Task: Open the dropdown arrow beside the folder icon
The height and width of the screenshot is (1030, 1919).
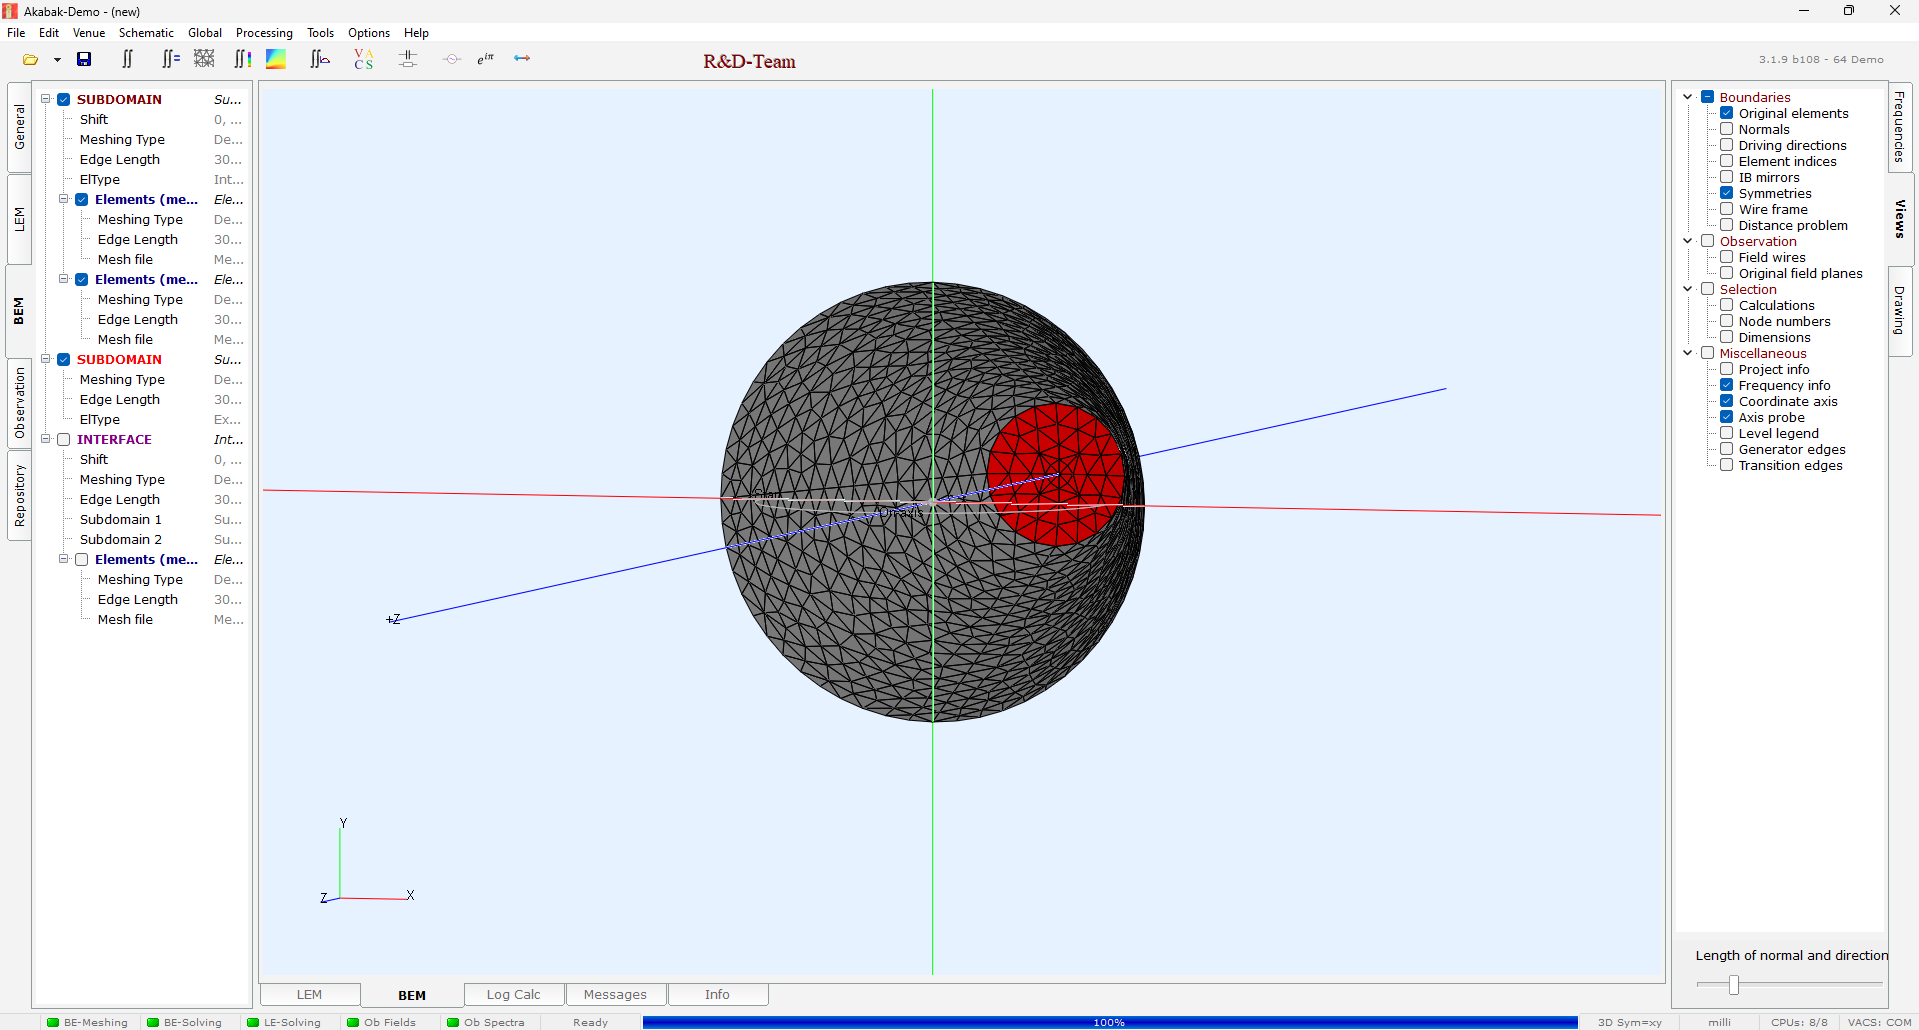Action: coord(57,60)
